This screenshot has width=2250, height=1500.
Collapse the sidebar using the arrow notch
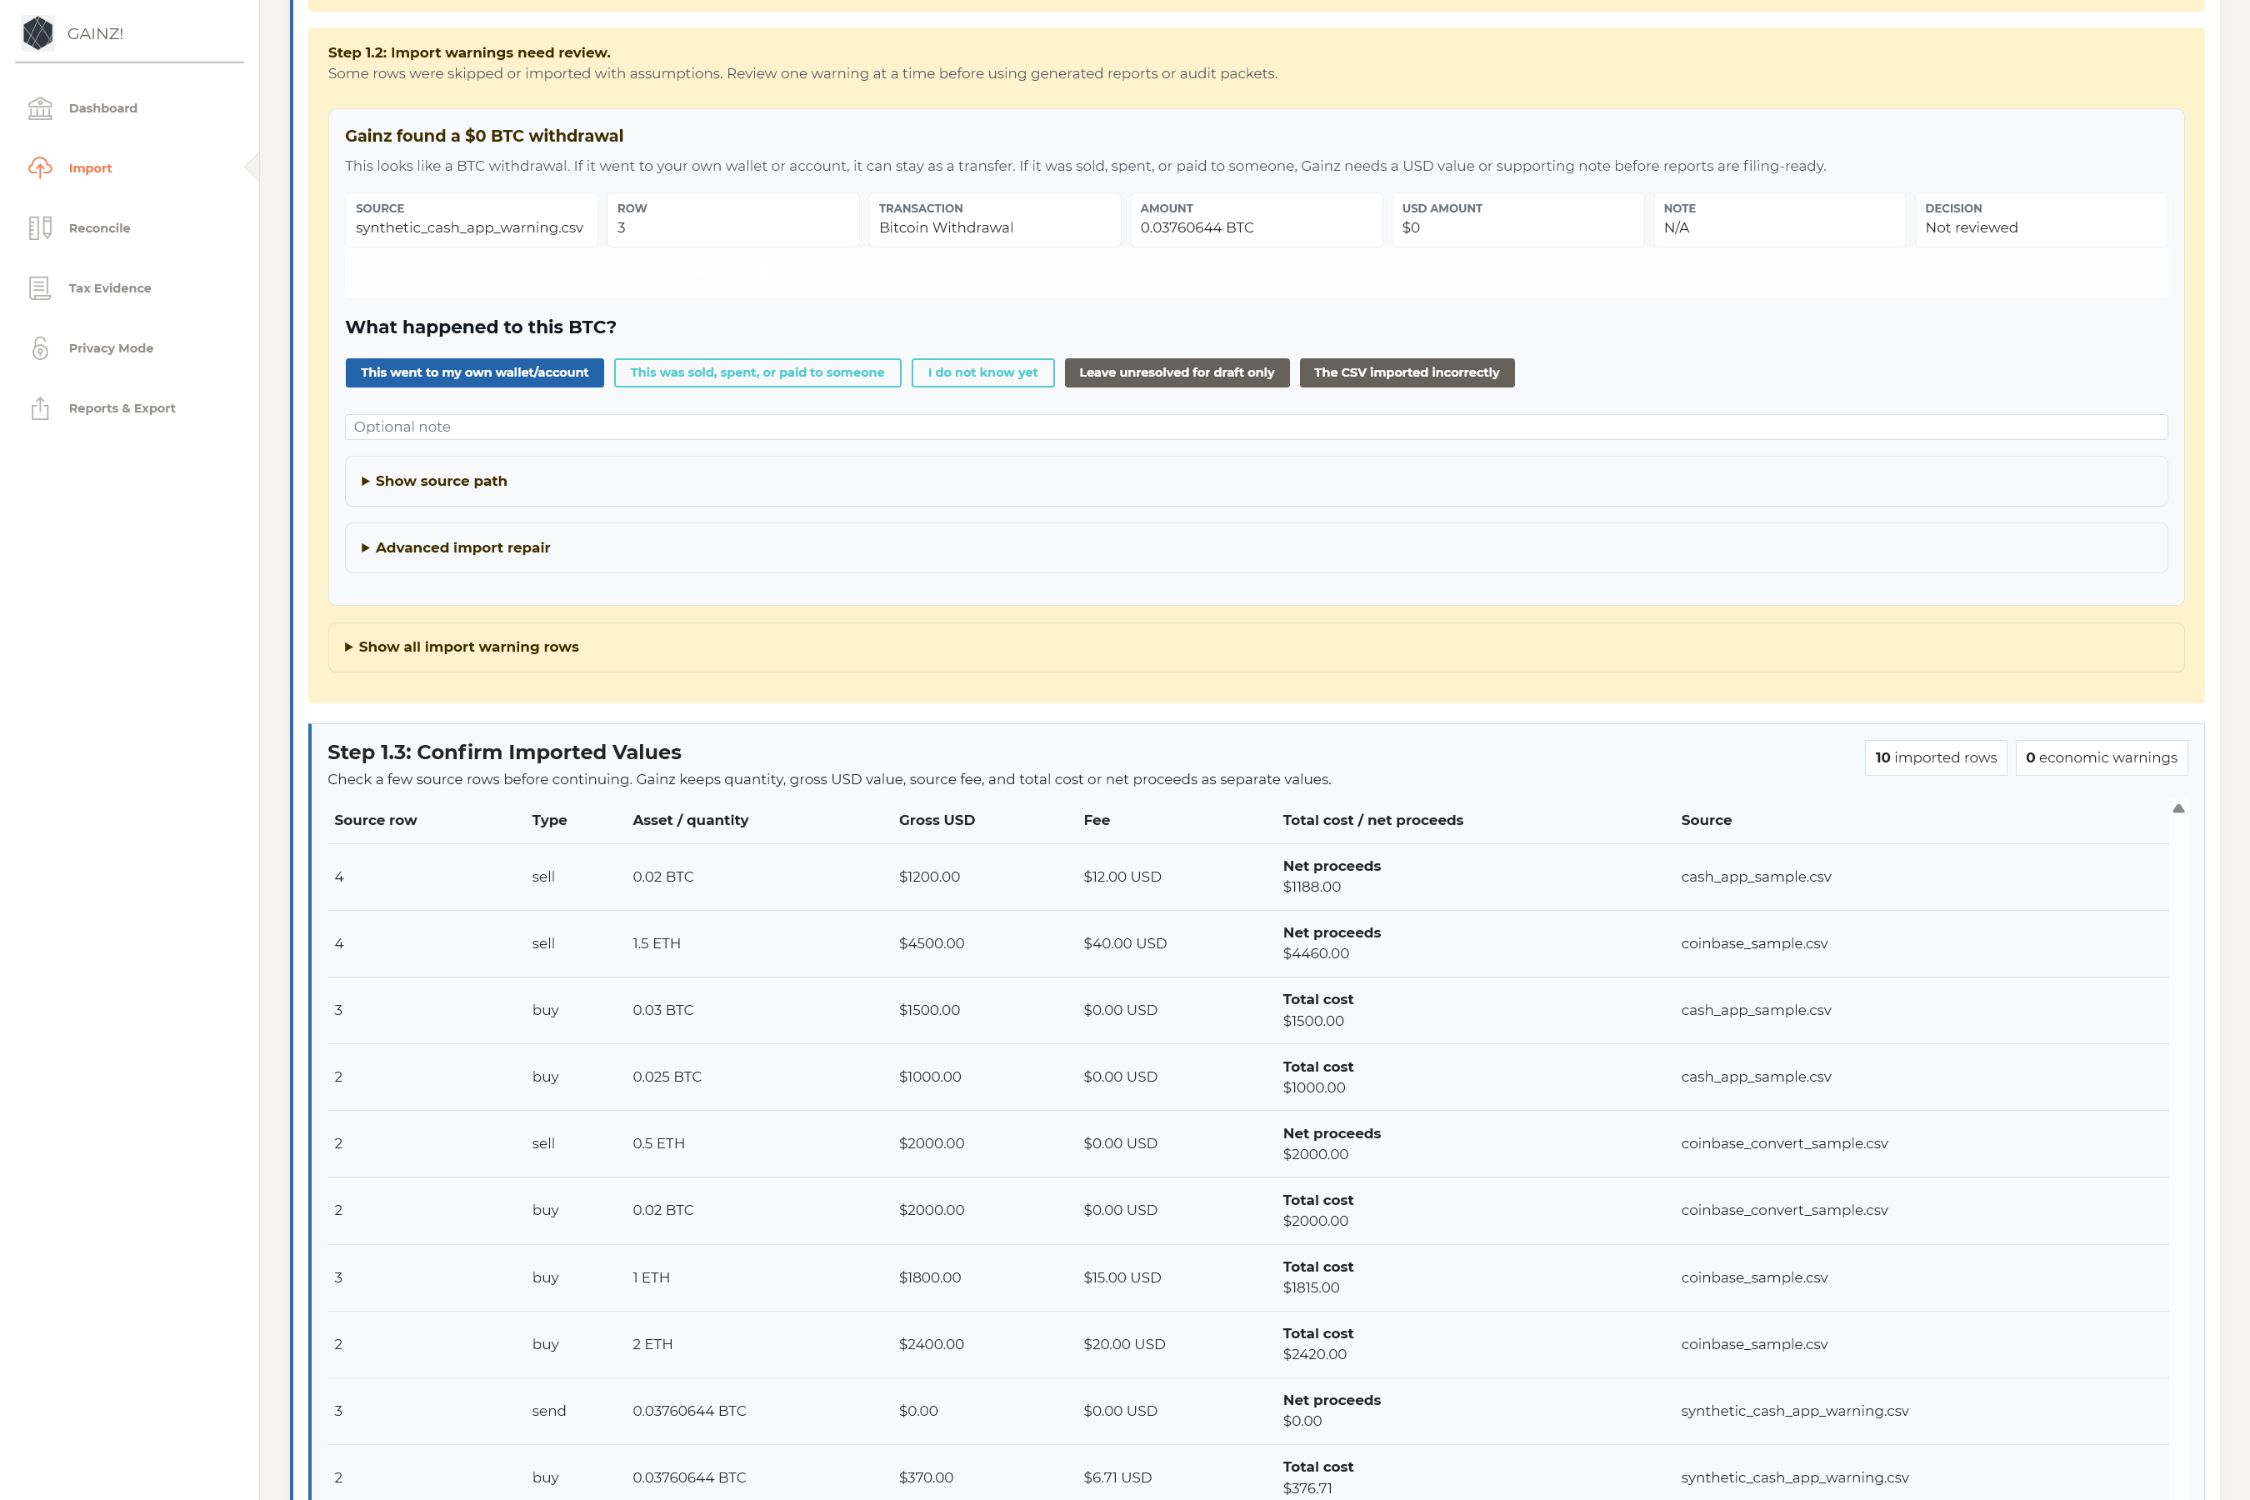click(x=252, y=167)
